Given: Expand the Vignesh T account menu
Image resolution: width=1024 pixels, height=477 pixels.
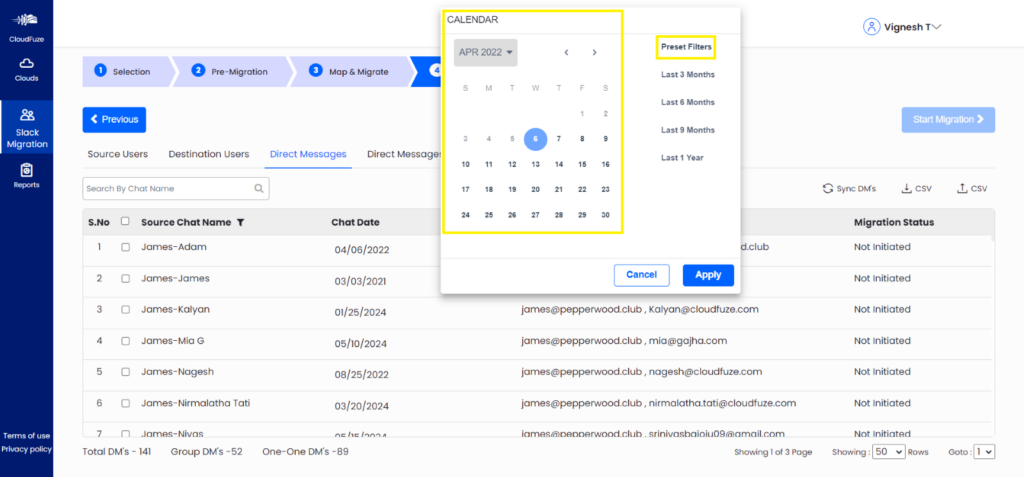Looking at the screenshot, I should (936, 27).
